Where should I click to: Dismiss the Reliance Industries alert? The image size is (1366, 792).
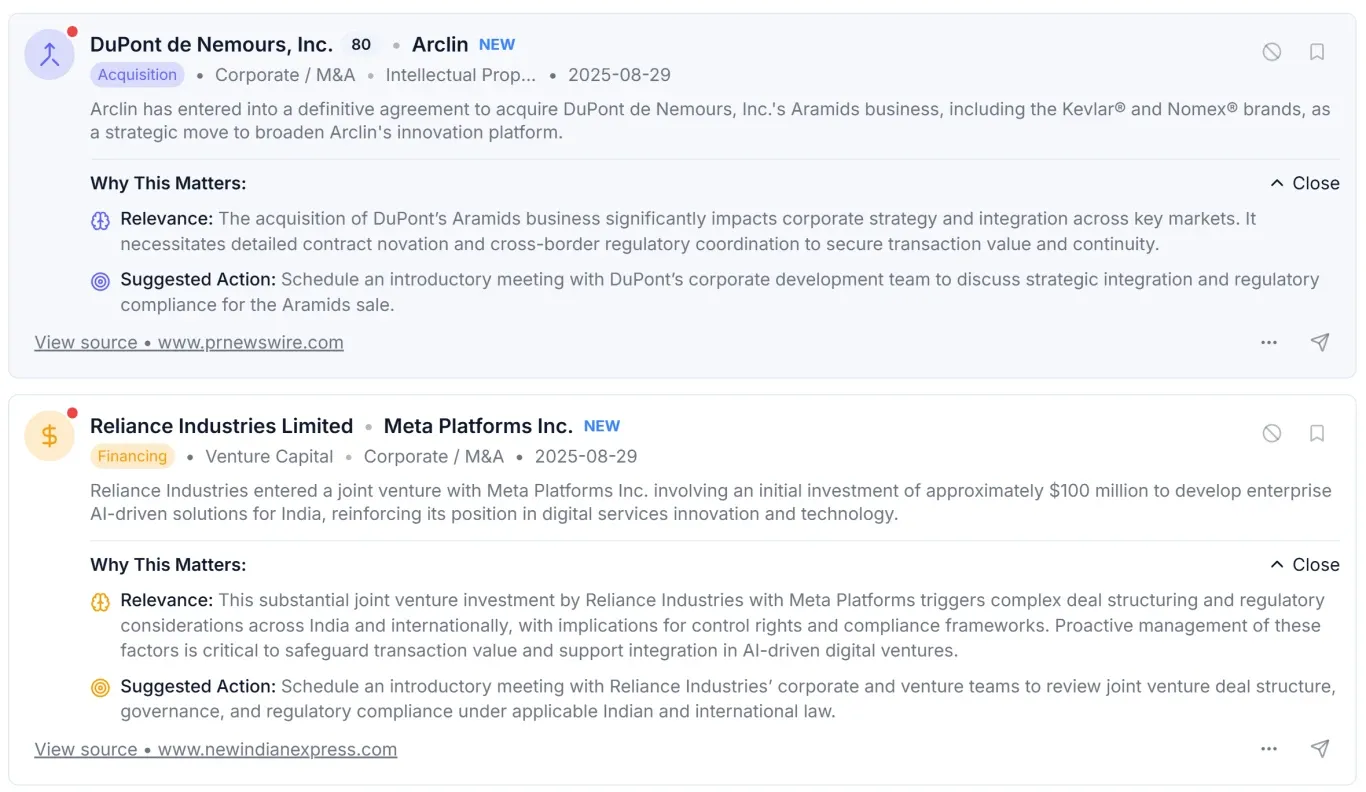coord(1272,433)
